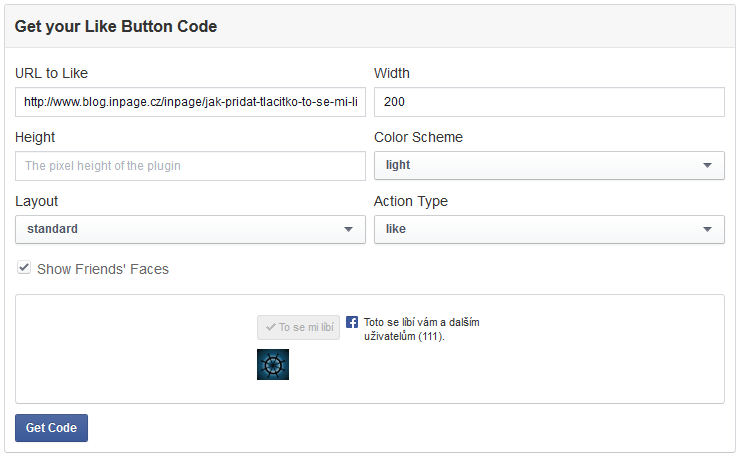Focus the URL to Like input field
Screen dimensions: 740x458
[x=190, y=102]
